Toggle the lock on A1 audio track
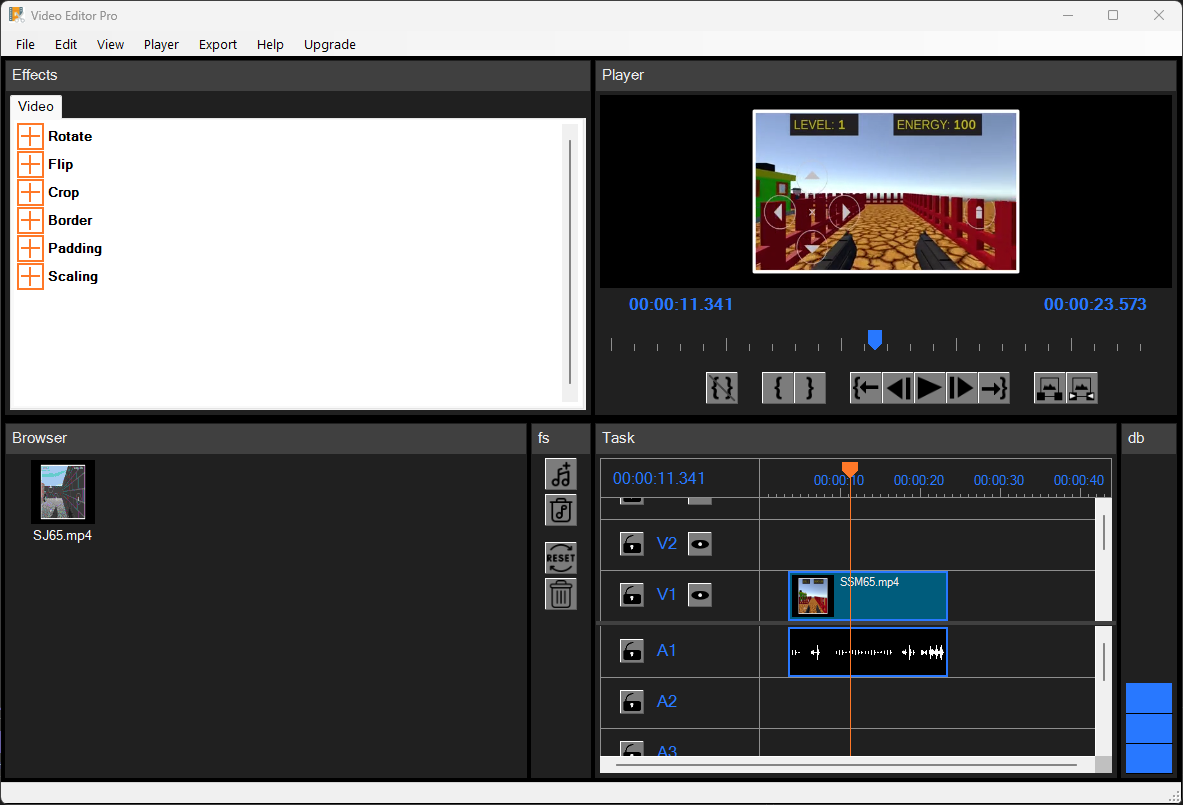1183x805 pixels. tap(632, 651)
